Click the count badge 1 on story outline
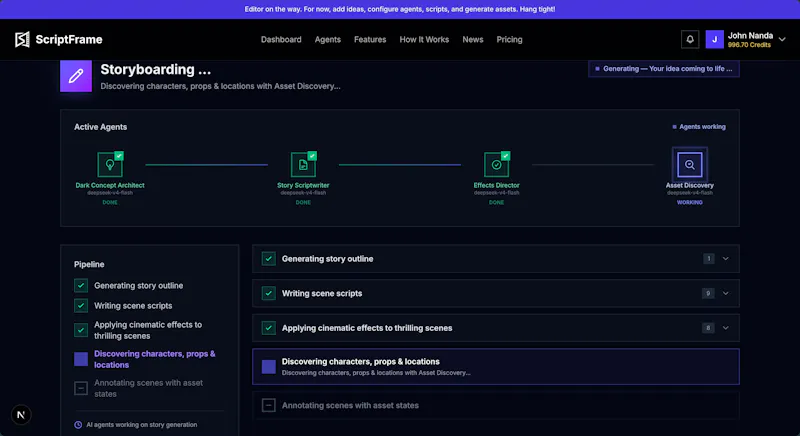 click(708, 259)
